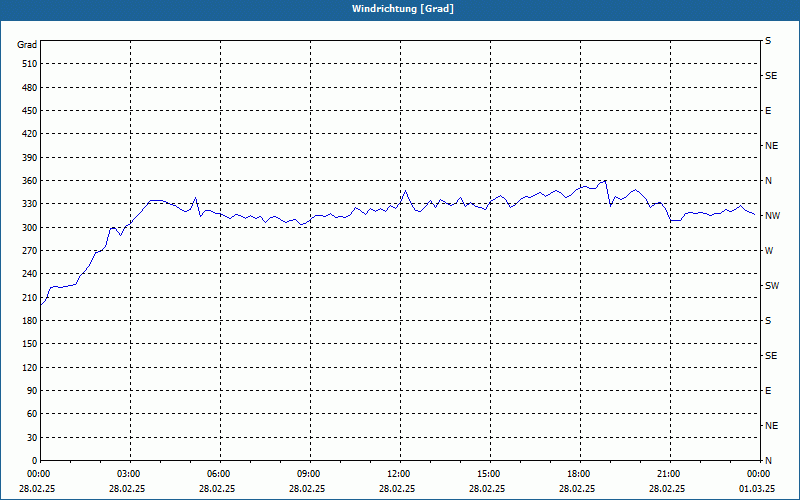Image resolution: width=800 pixels, height=500 pixels.
Task: Click the 420 y-axis value
Action: point(30,134)
